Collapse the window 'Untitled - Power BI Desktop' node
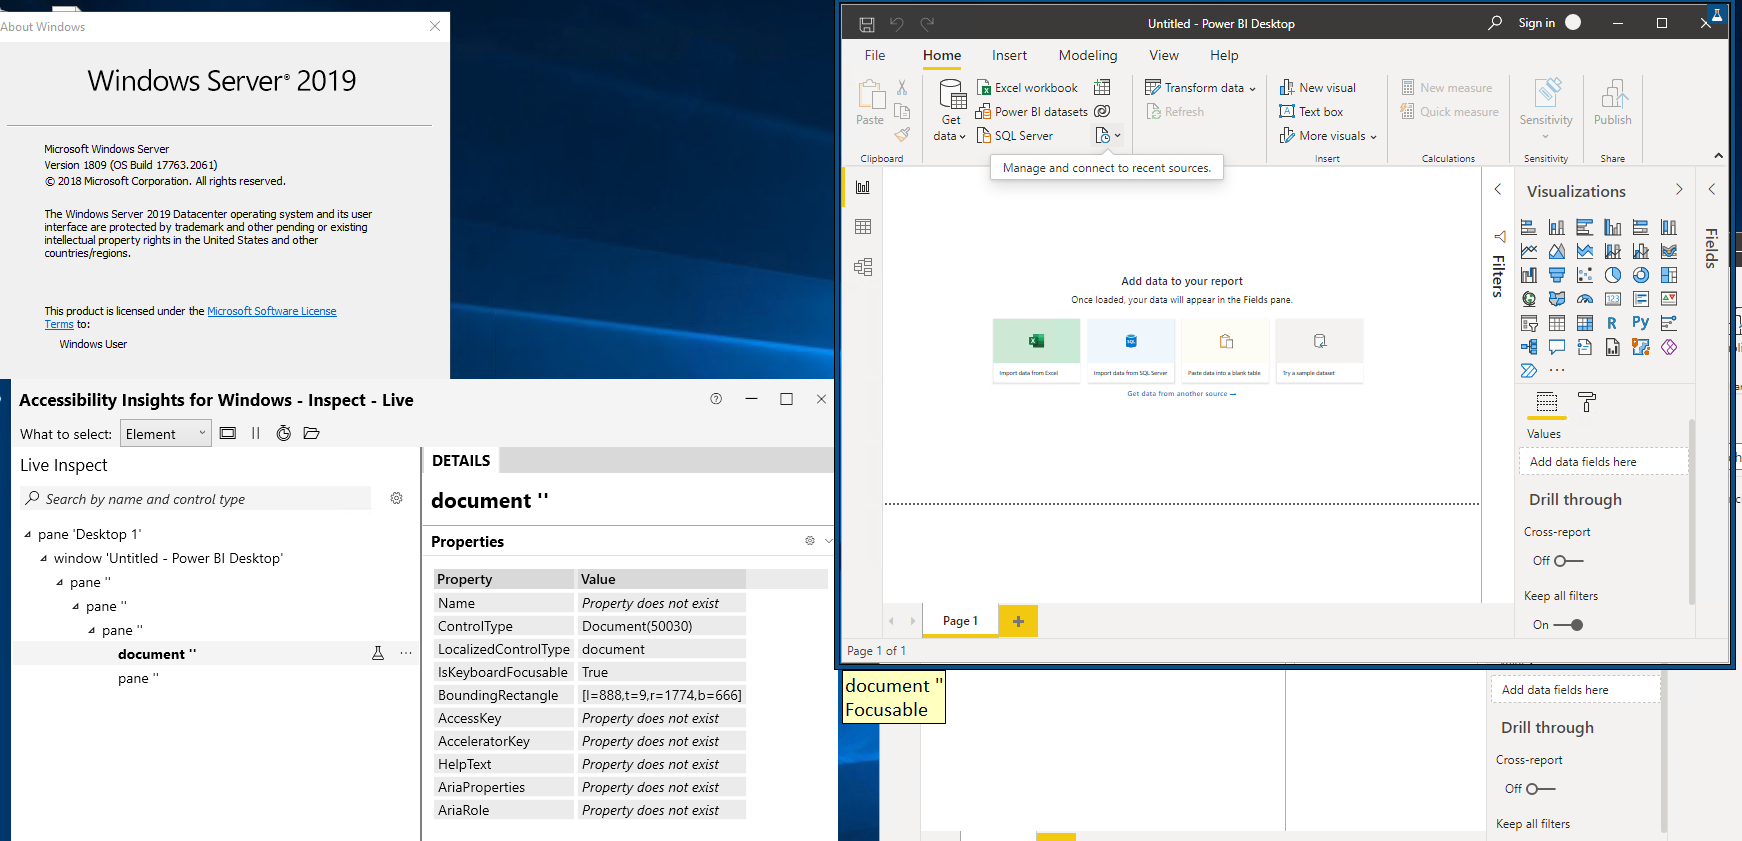 44,558
